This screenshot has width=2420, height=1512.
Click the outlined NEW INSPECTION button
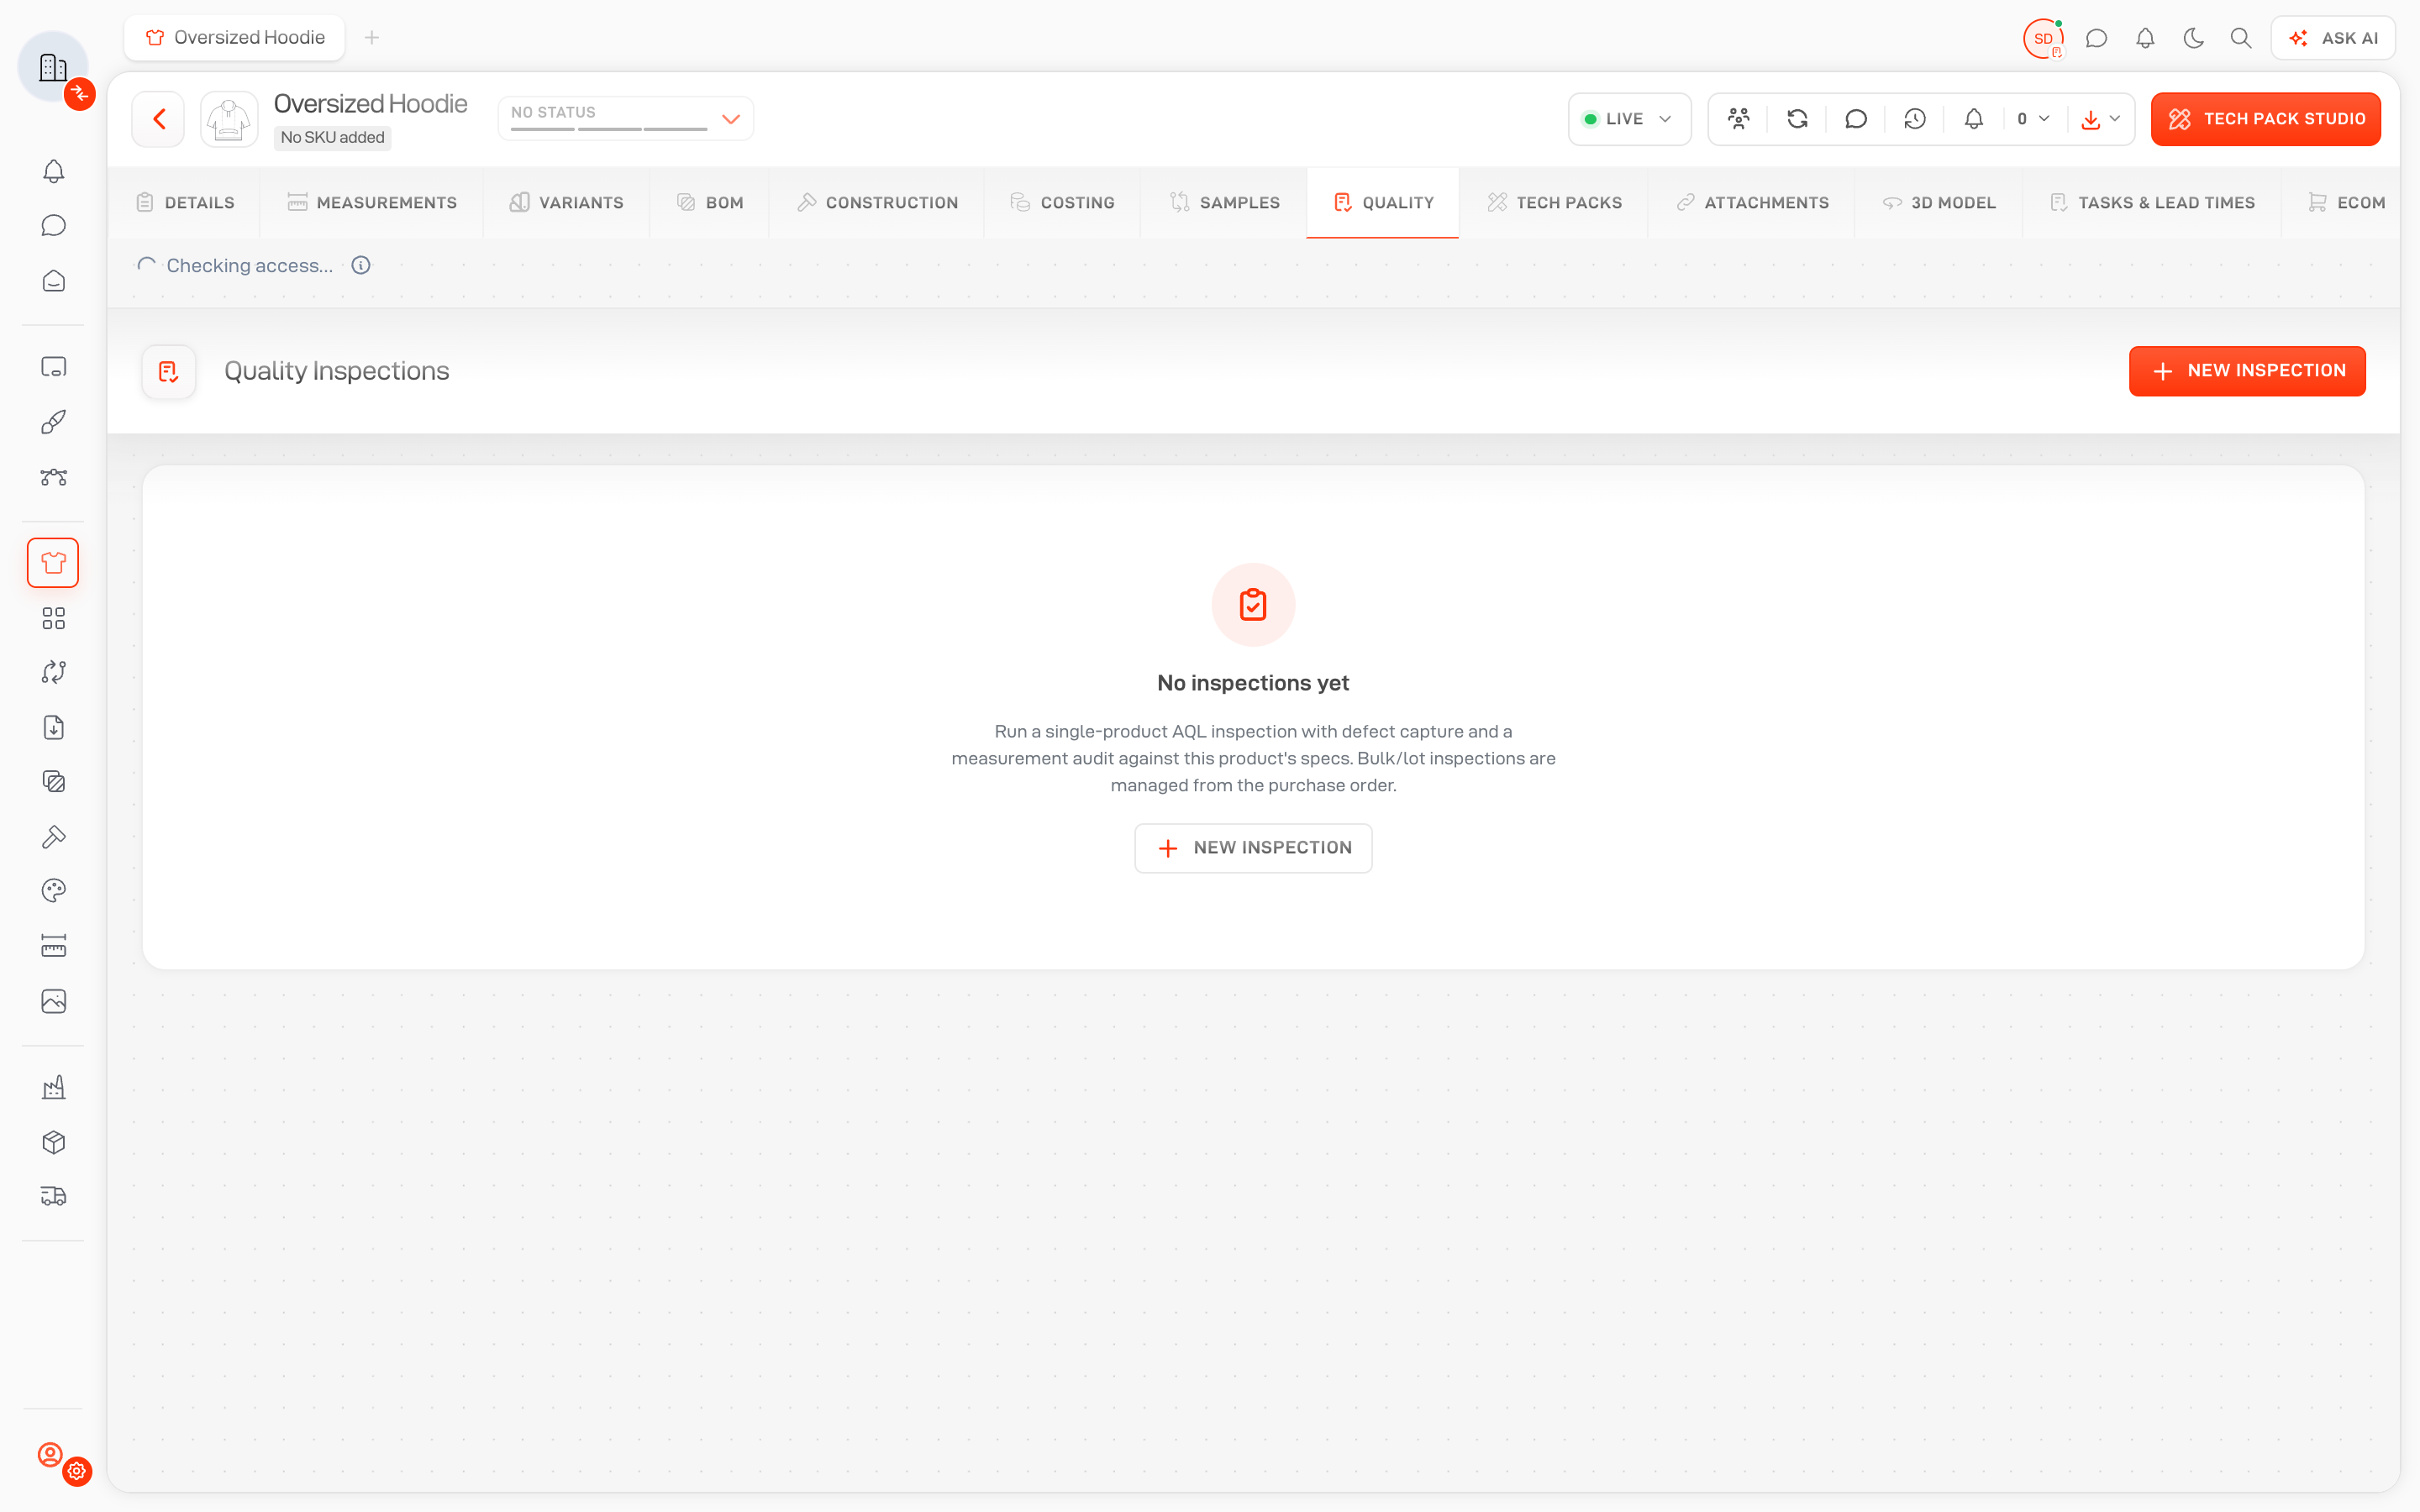tap(1253, 848)
